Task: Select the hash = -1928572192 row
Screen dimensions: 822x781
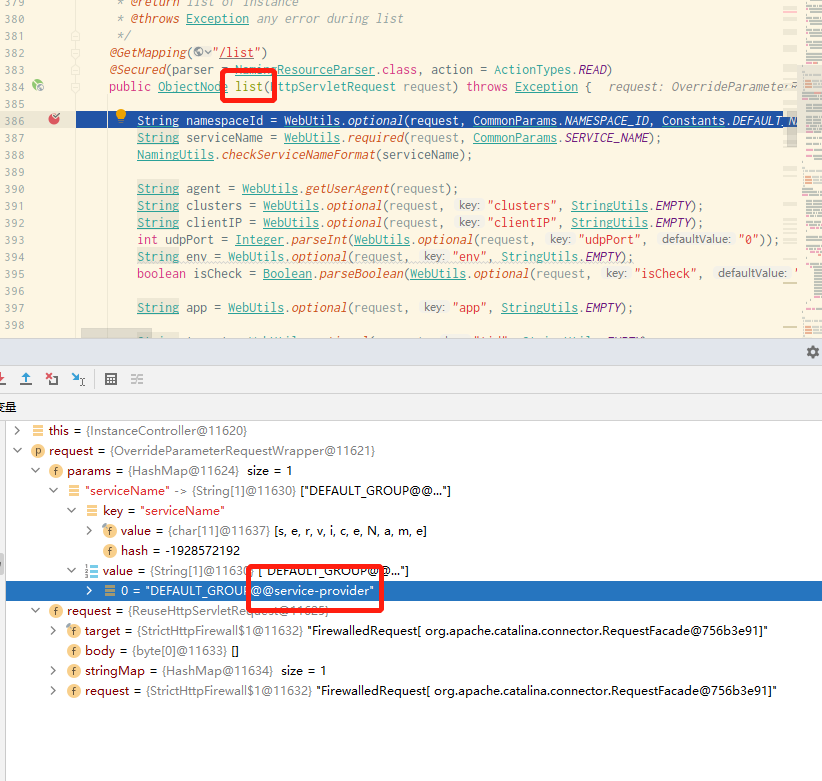Action: pyautogui.click(x=414, y=550)
